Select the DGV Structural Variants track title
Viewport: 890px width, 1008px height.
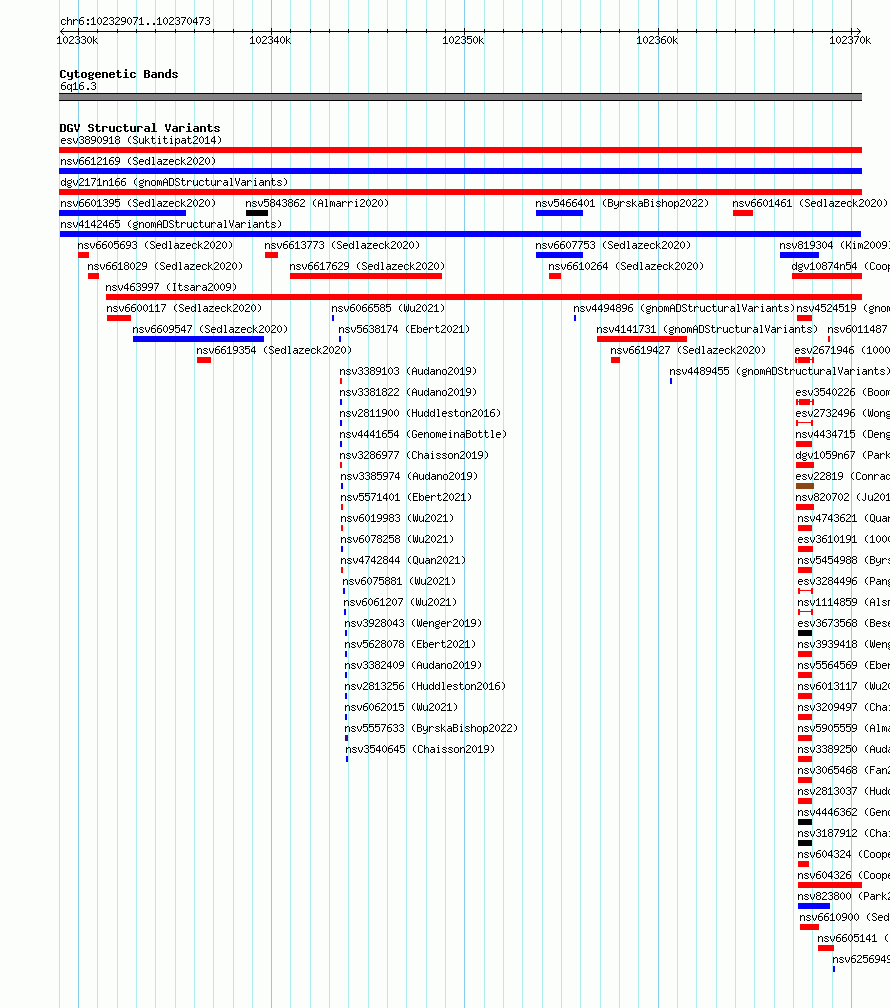140,128
